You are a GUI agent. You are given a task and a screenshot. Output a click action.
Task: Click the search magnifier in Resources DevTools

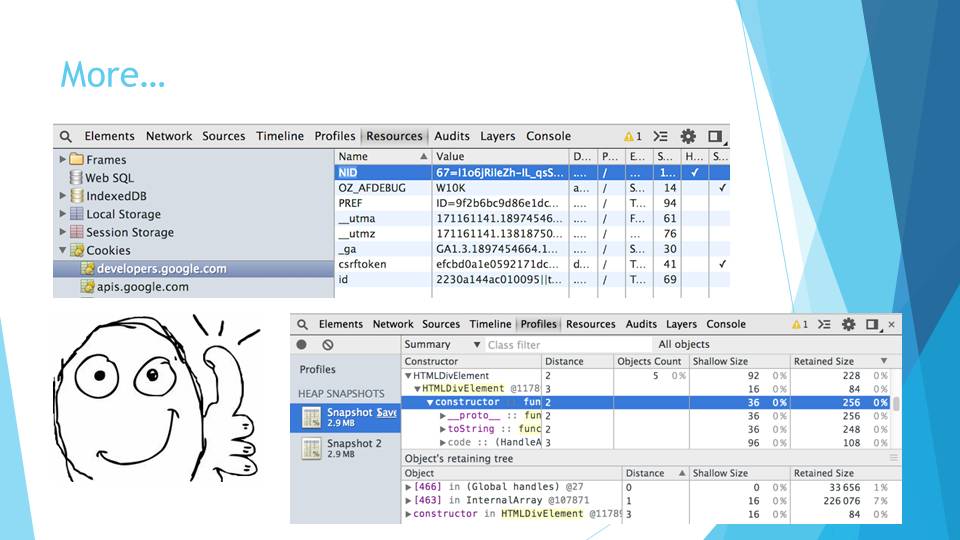click(66, 137)
